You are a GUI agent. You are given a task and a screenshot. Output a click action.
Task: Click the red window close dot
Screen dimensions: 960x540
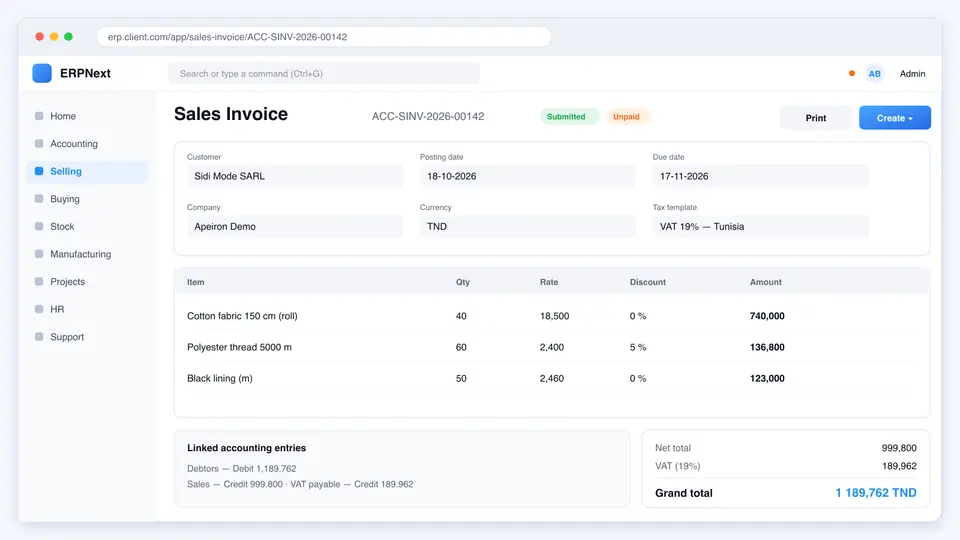40,37
